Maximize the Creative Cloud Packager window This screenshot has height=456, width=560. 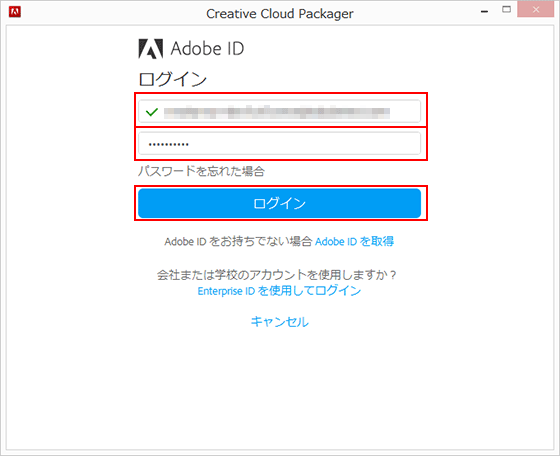click(506, 10)
